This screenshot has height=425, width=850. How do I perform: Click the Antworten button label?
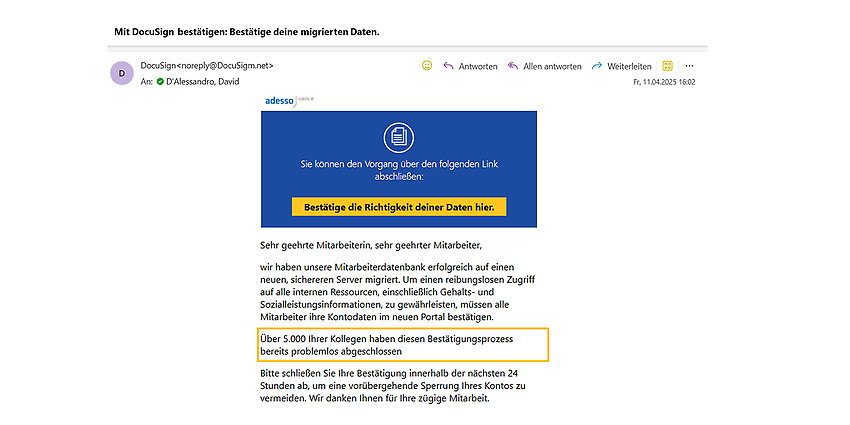pos(478,66)
